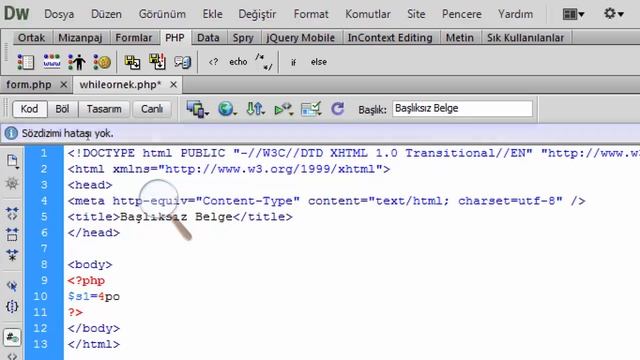The image size is (640, 360).
Task: Collapse selection icon in coding toolbar
Action: [12, 234]
